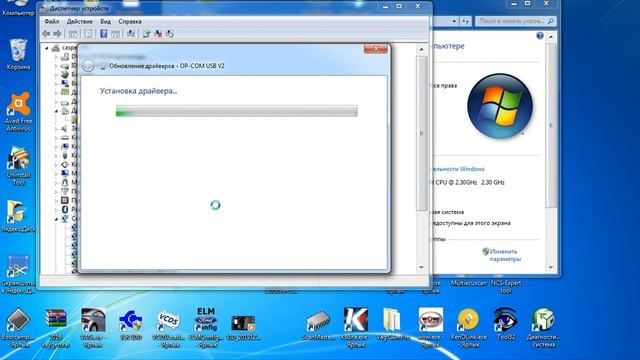
Task: Open VCDS desktop shortcut
Action: point(168,328)
